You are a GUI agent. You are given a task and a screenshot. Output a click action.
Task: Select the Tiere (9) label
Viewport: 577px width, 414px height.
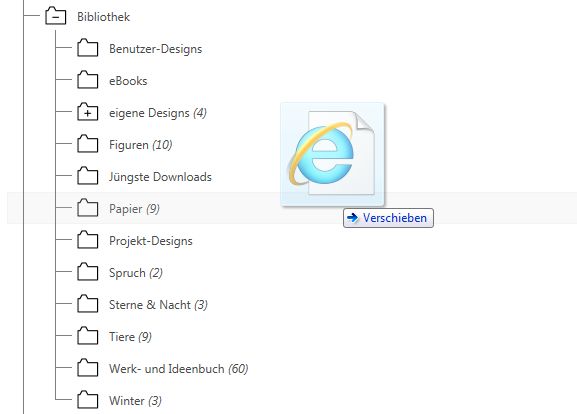[x=130, y=337]
